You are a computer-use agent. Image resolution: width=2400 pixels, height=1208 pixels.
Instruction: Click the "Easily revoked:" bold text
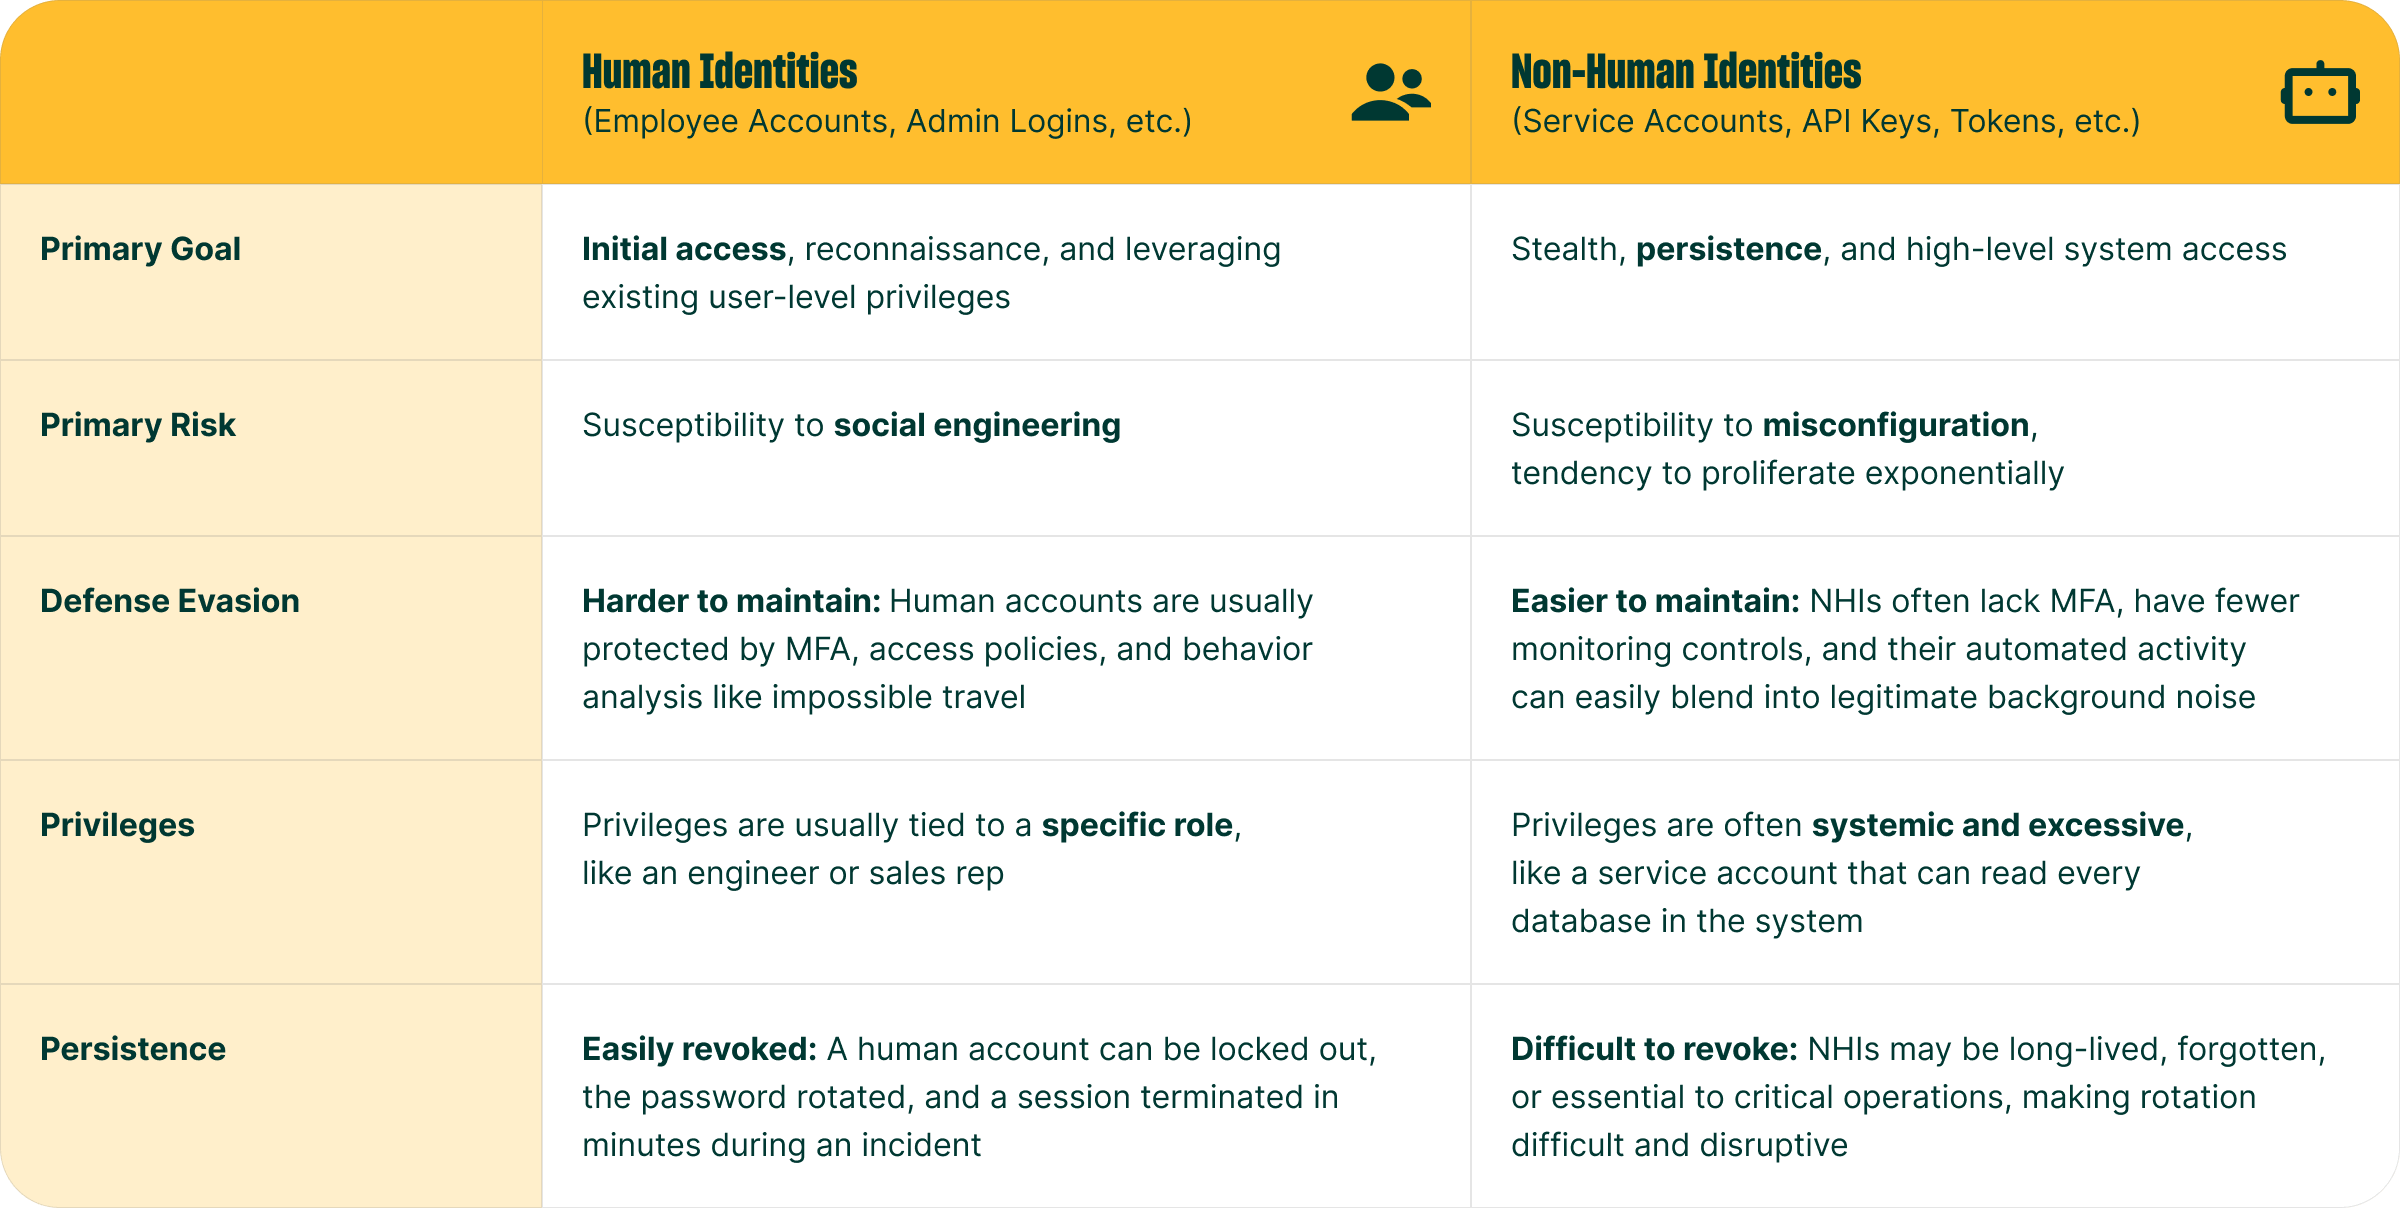point(700,1049)
